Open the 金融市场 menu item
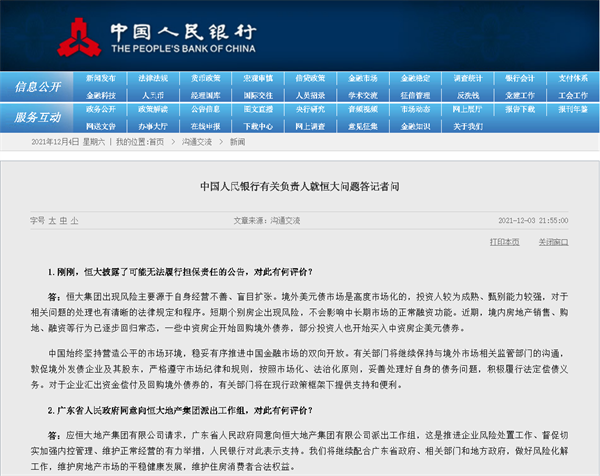Image resolution: width=600 pixels, height=476 pixels. (363, 78)
